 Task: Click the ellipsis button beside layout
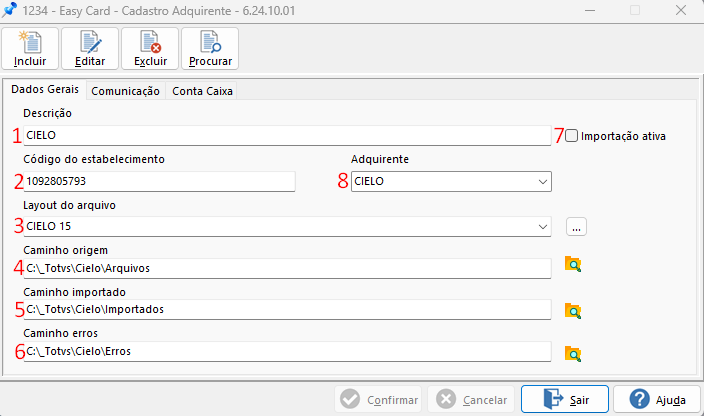tap(576, 227)
